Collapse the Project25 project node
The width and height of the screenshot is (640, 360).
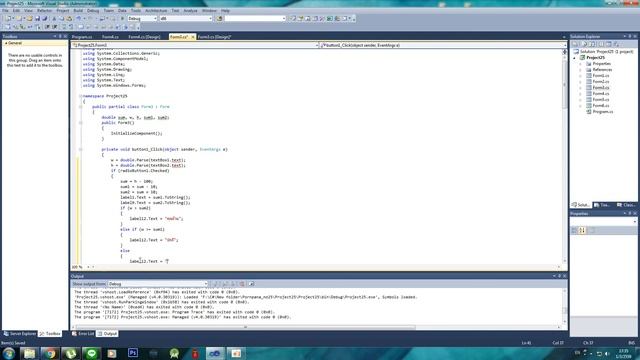point(575,58)
